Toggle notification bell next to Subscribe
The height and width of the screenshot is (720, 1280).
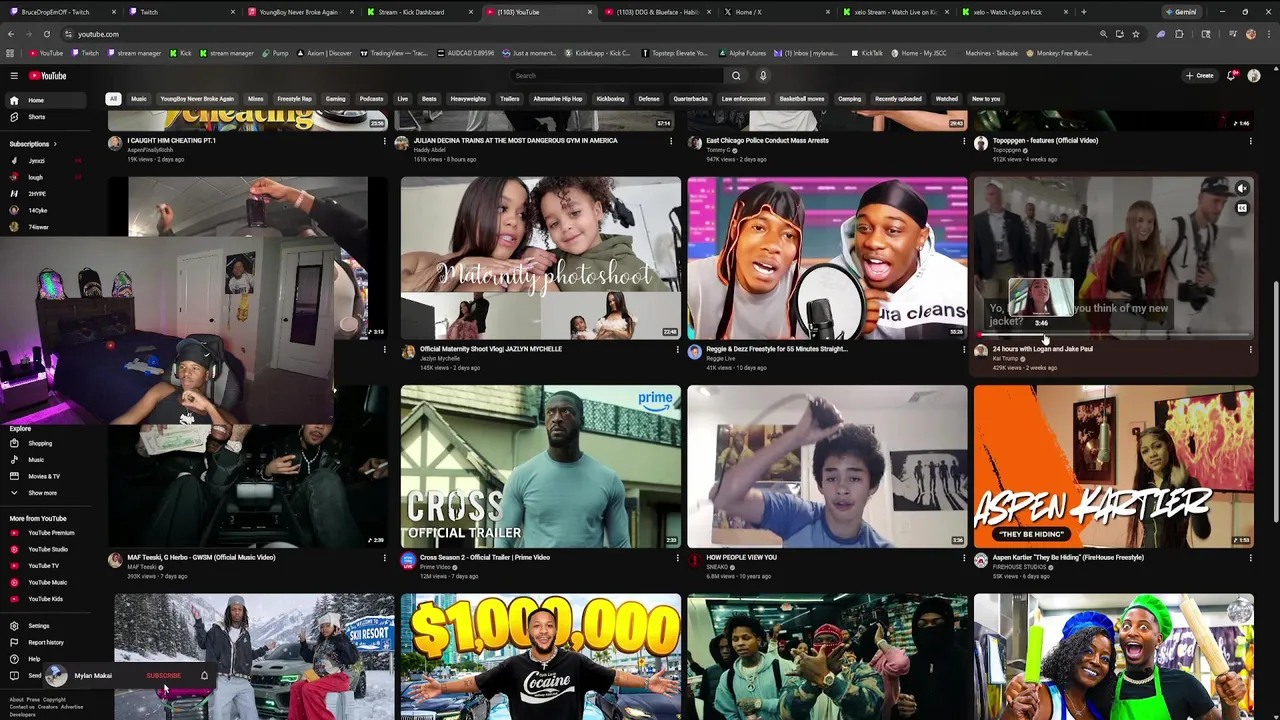pyautogui.click(x=204, y=676)
